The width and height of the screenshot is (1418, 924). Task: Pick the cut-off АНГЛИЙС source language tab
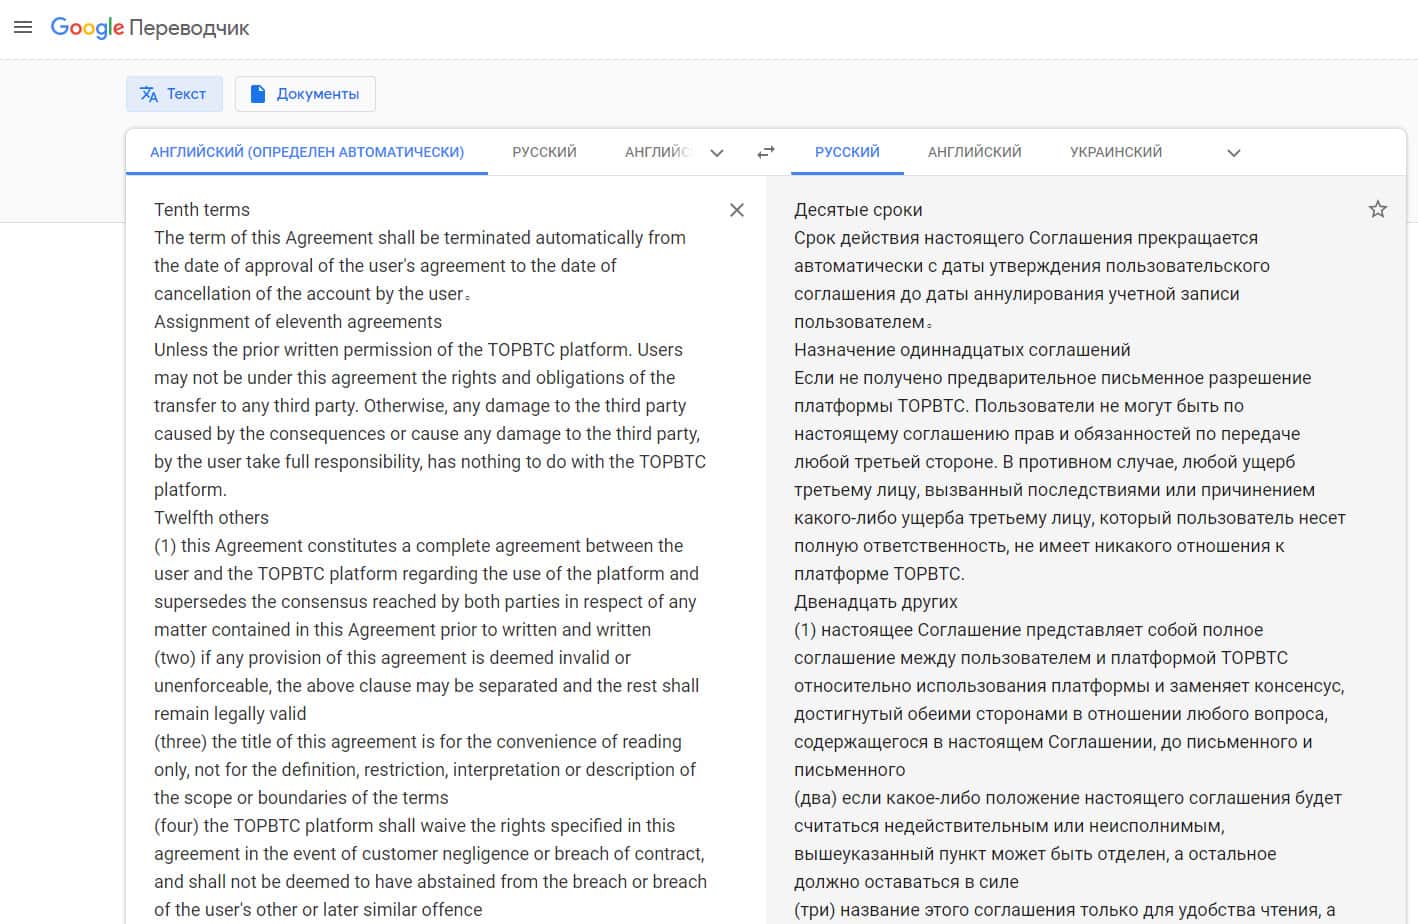tap(657, 152)
